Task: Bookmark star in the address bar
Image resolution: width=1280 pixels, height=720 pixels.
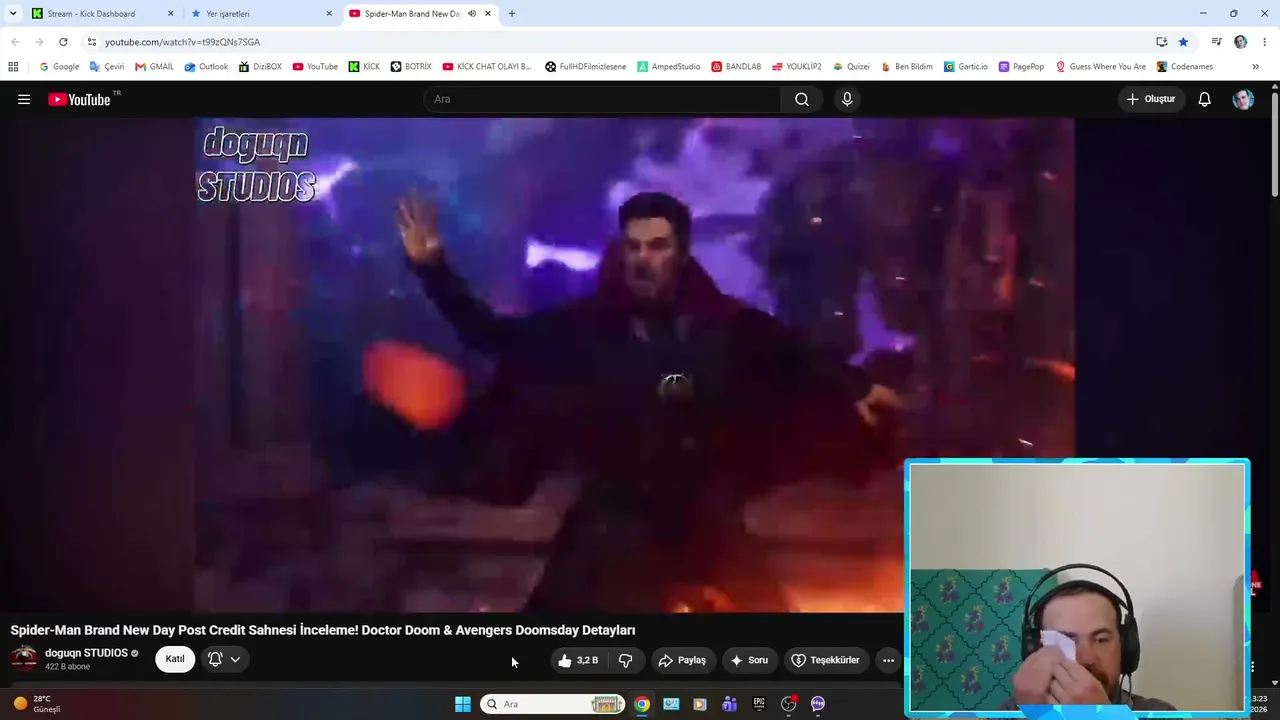Action: pos(1183,42)
